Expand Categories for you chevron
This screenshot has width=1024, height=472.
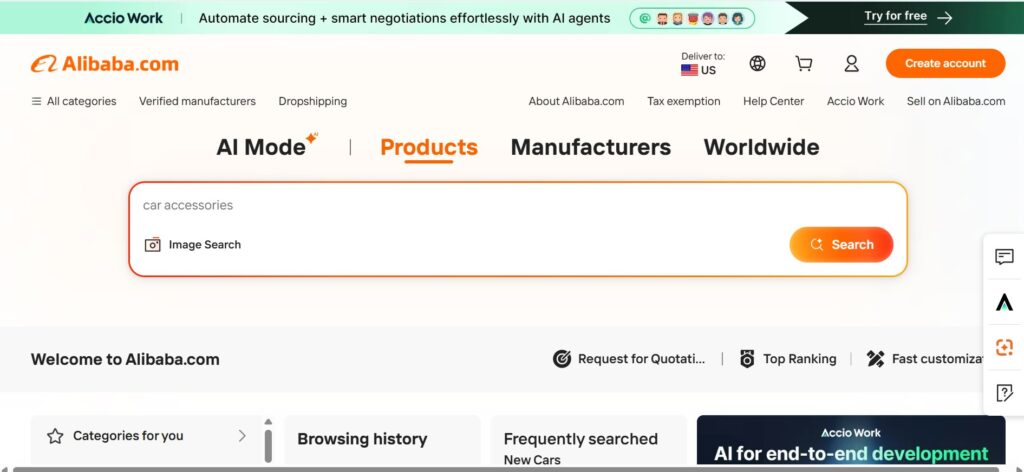pyautogui.click(x=242, y=435)
